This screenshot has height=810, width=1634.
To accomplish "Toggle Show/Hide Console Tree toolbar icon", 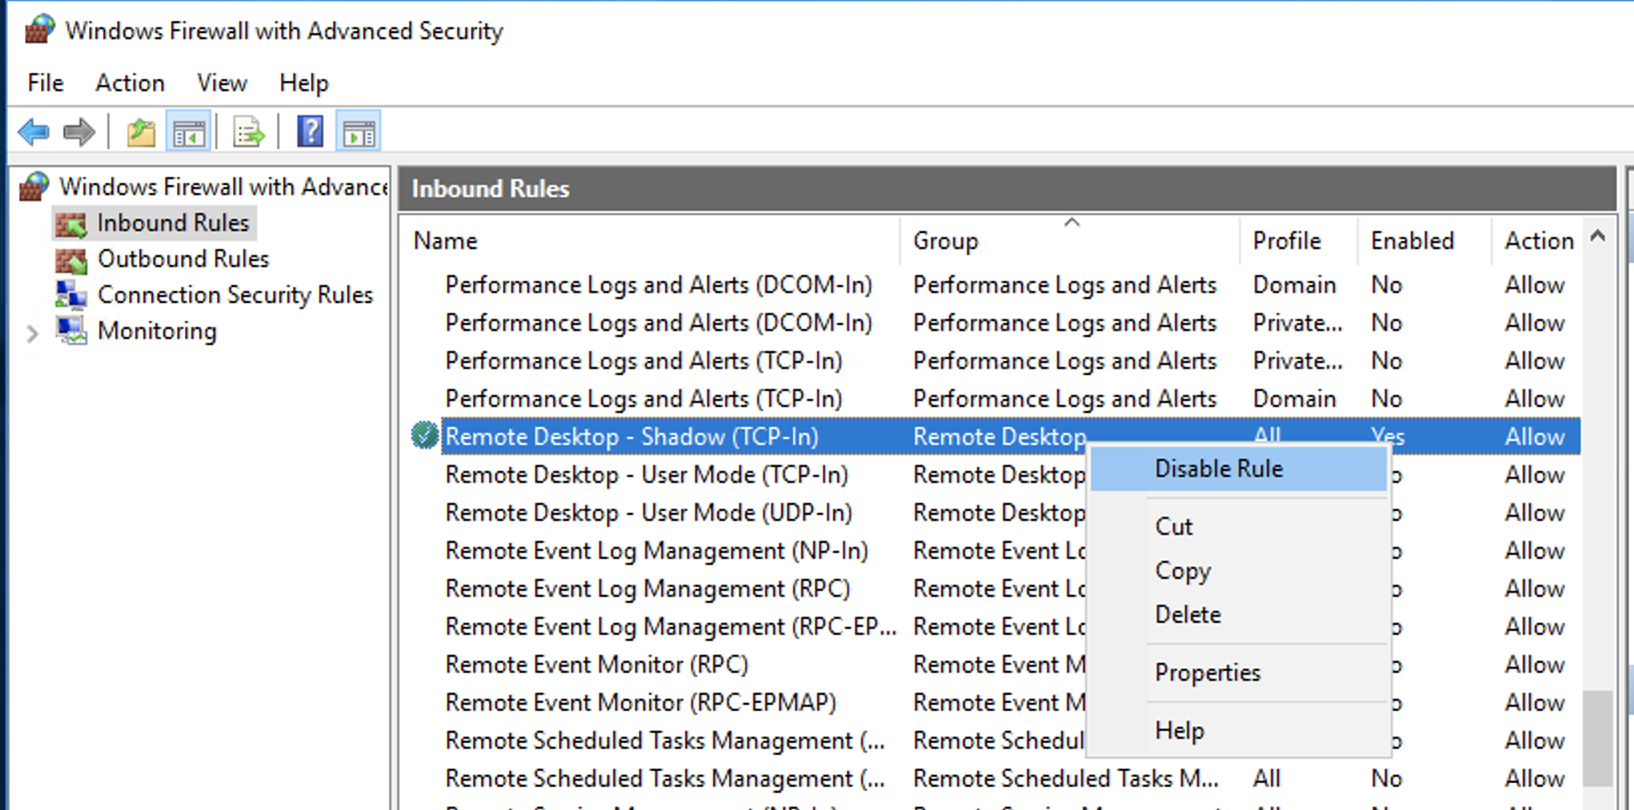I will [x=188, y=132].
